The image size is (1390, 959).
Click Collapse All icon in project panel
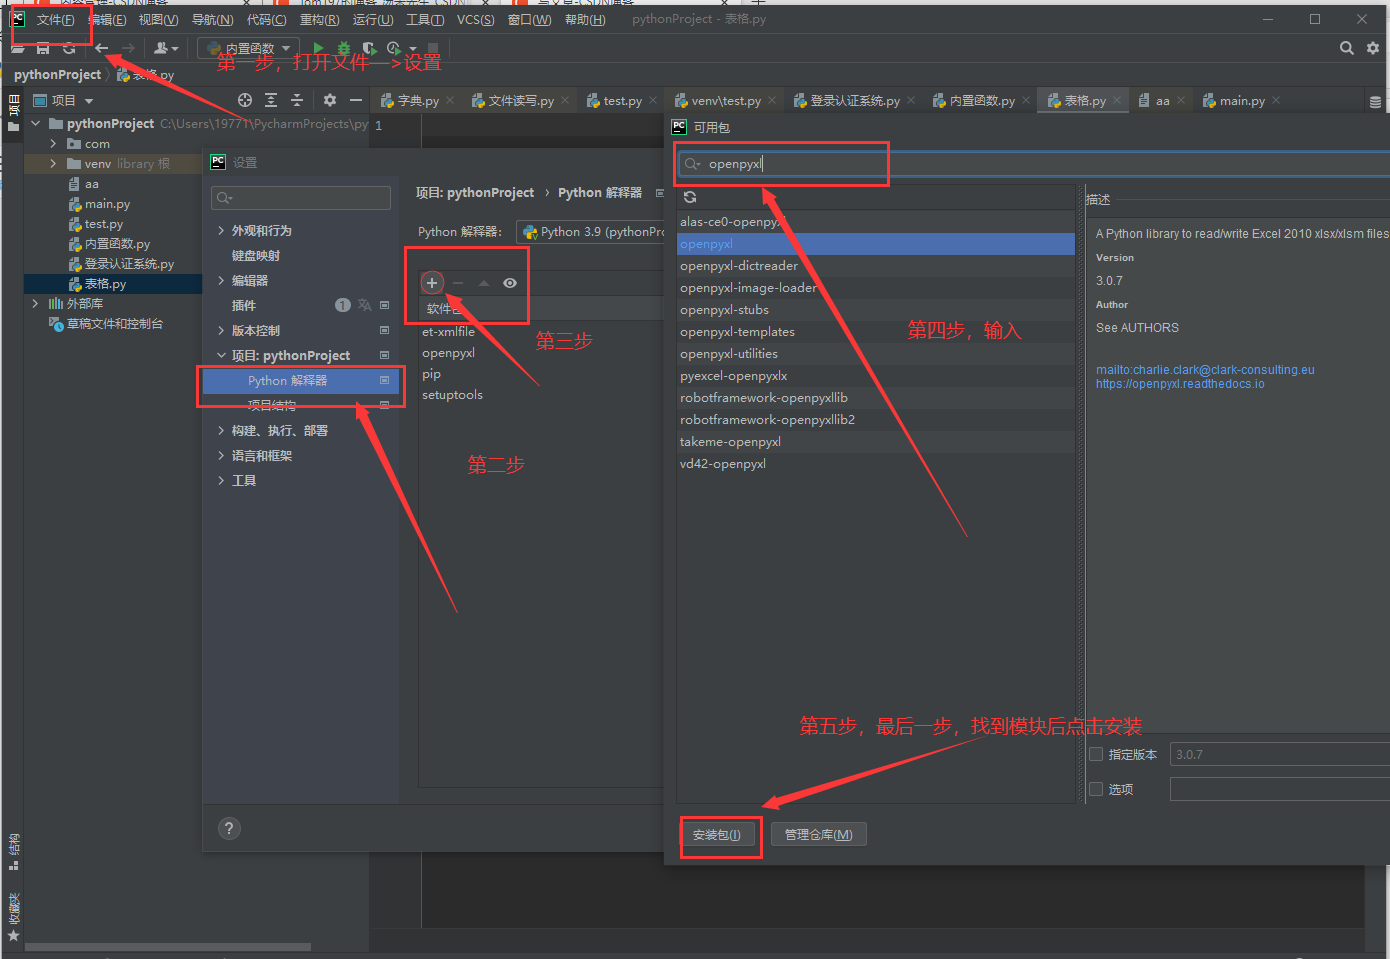(x=297, y=100)
